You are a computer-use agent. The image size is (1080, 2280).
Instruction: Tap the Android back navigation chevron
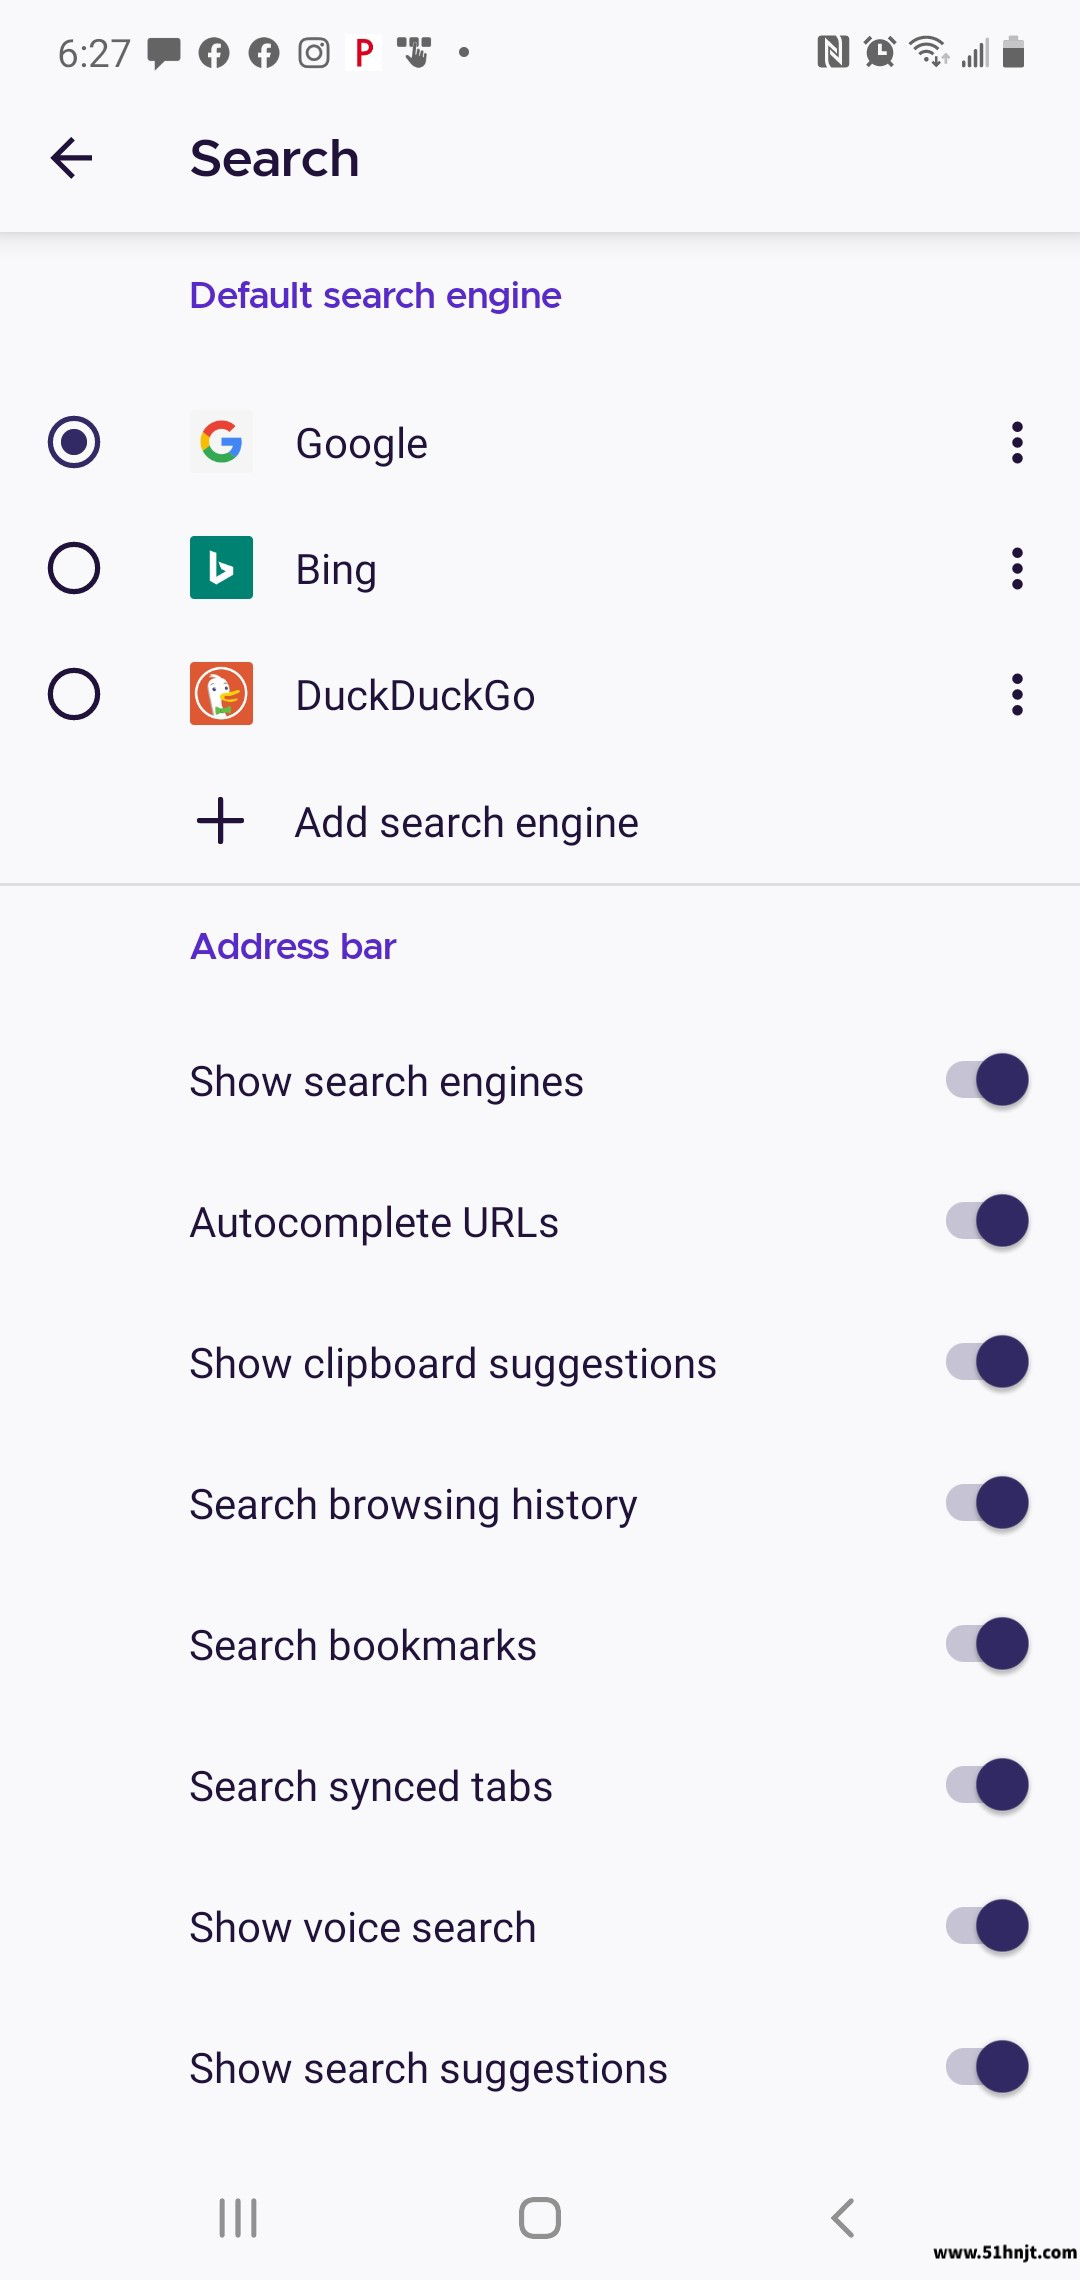[843, 2218]
